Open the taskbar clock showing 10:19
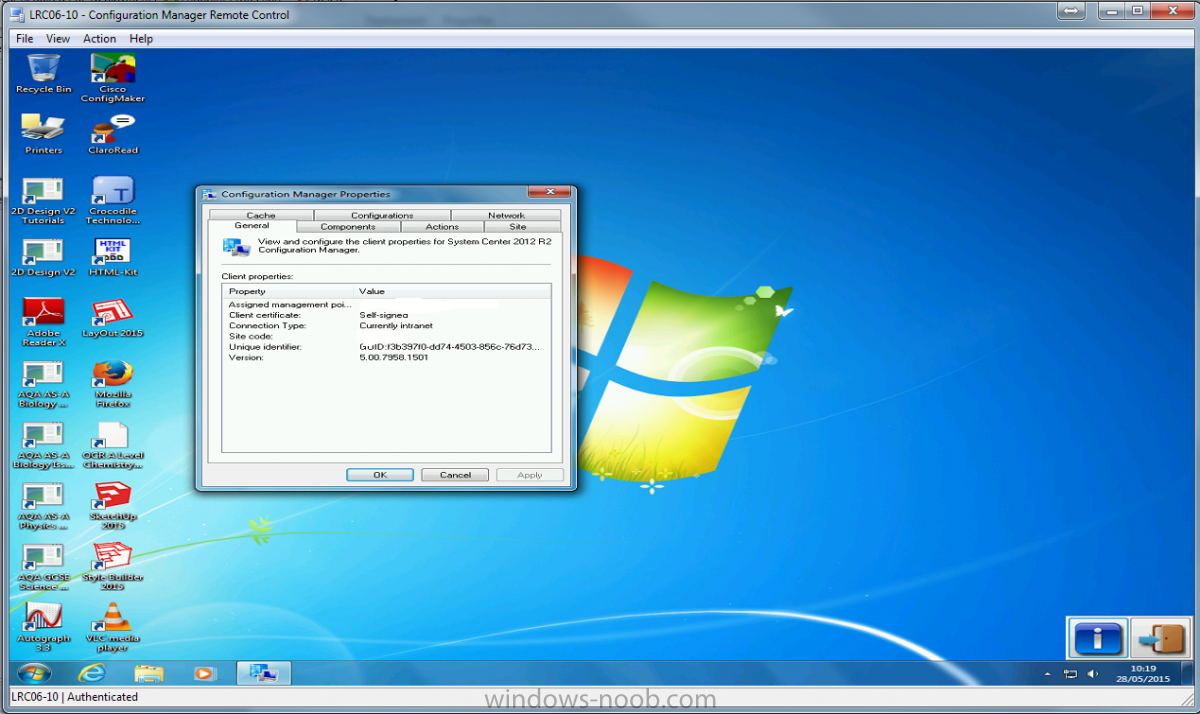 click(1143, 673)
